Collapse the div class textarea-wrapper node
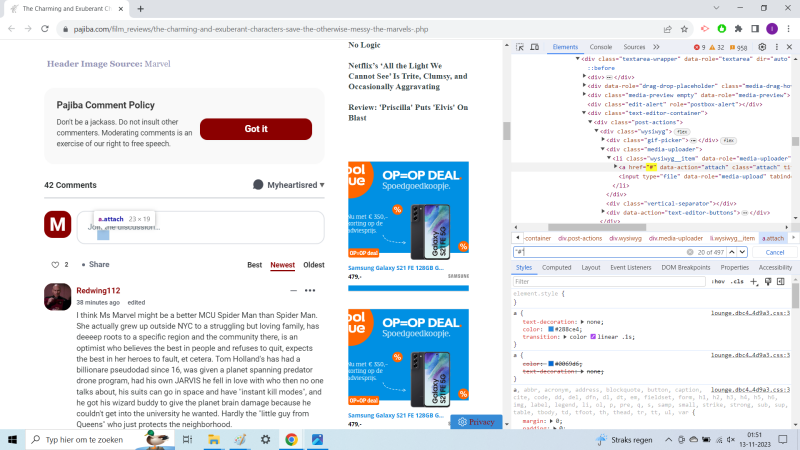The width and height of the screenshot is (800, 450). click(x=578, y=59)
